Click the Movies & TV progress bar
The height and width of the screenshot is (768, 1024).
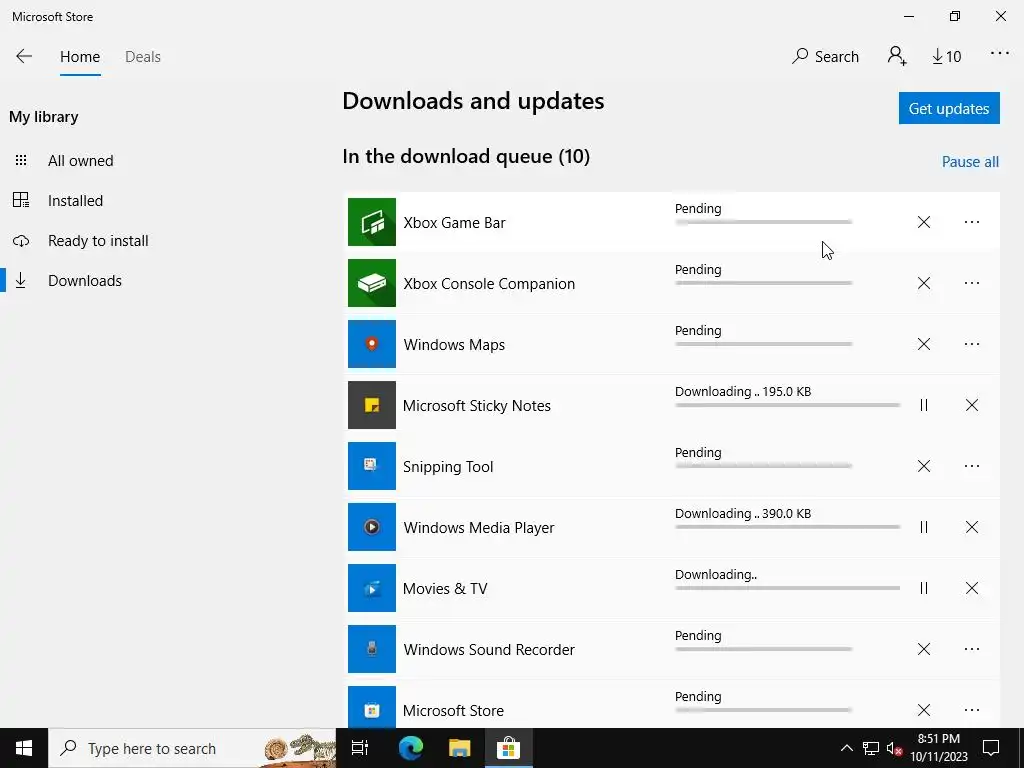[x=788, y=588]
